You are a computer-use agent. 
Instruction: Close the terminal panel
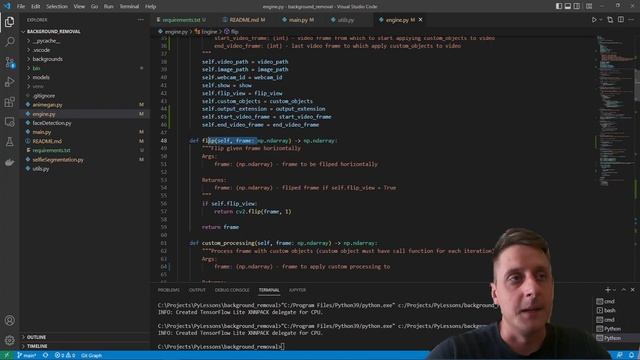point(632,289)
